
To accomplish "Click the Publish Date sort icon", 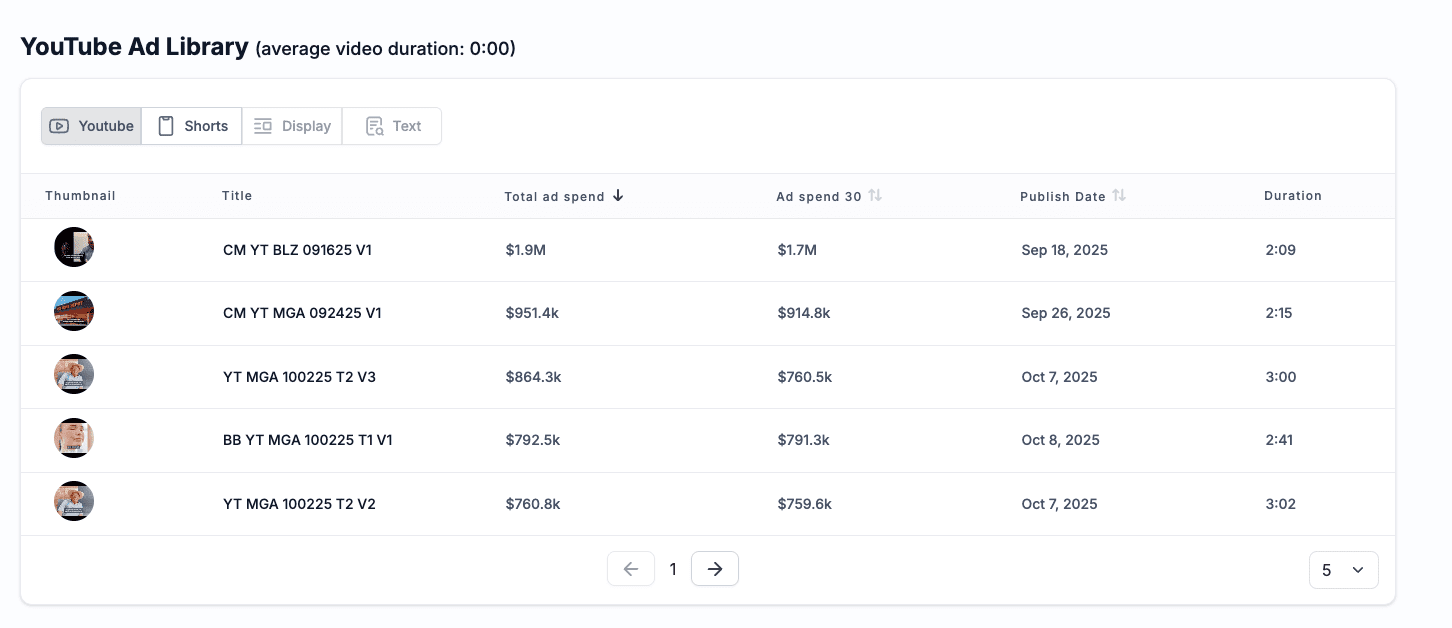I will [1119, 196].
